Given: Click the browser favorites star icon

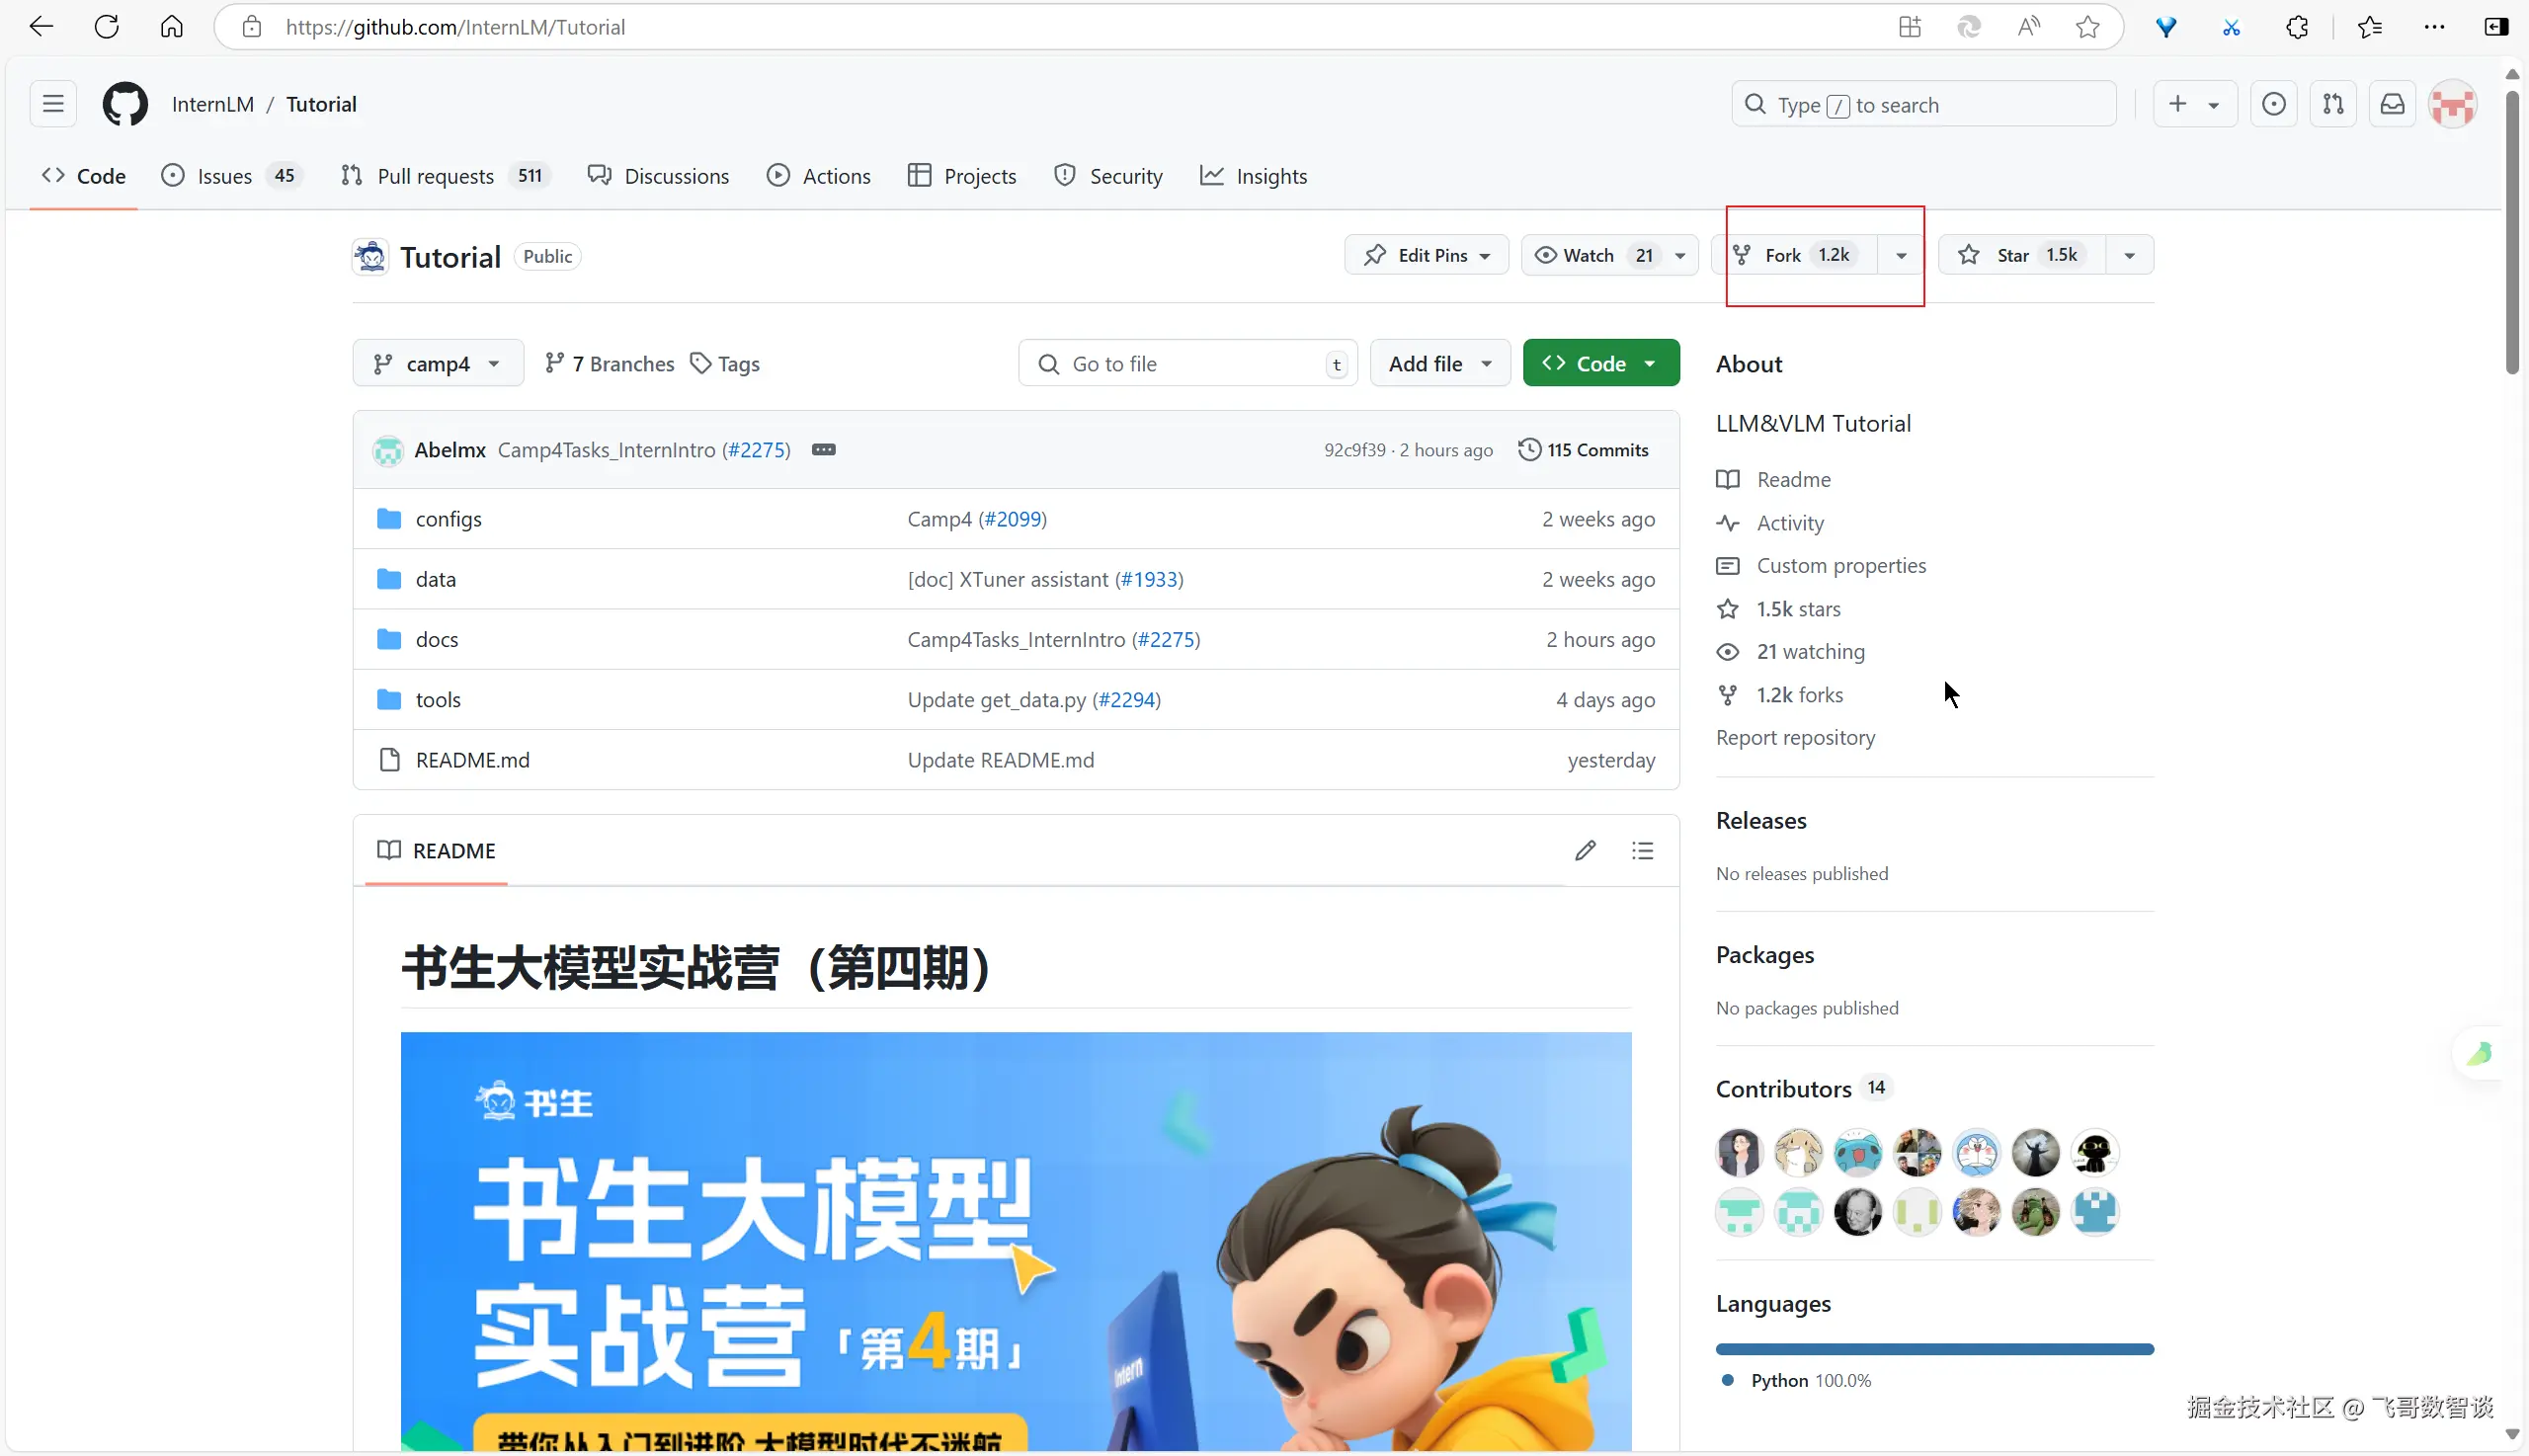Looking at the screenshot, I should [2087, 27].
